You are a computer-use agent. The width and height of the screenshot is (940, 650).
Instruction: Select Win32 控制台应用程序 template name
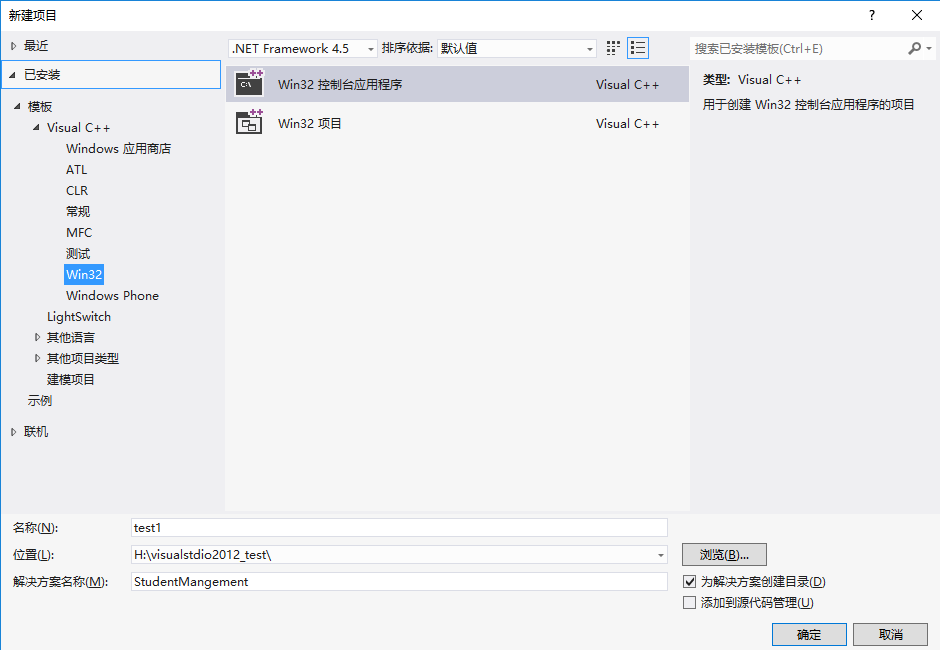click(340, 85)
